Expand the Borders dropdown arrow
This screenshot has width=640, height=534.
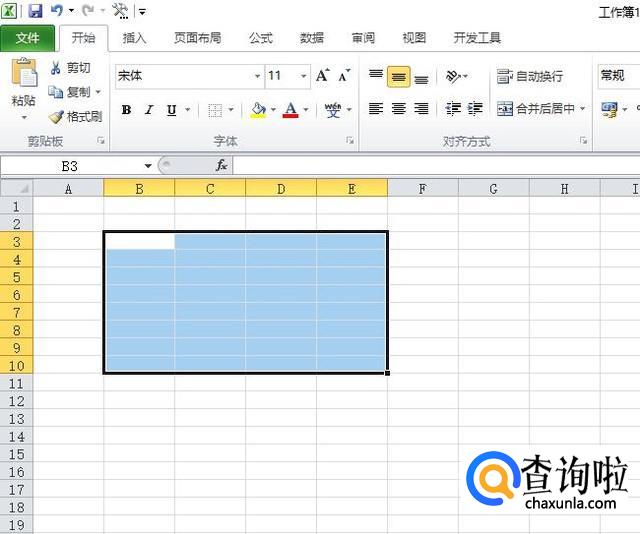(x=231, y=110)
